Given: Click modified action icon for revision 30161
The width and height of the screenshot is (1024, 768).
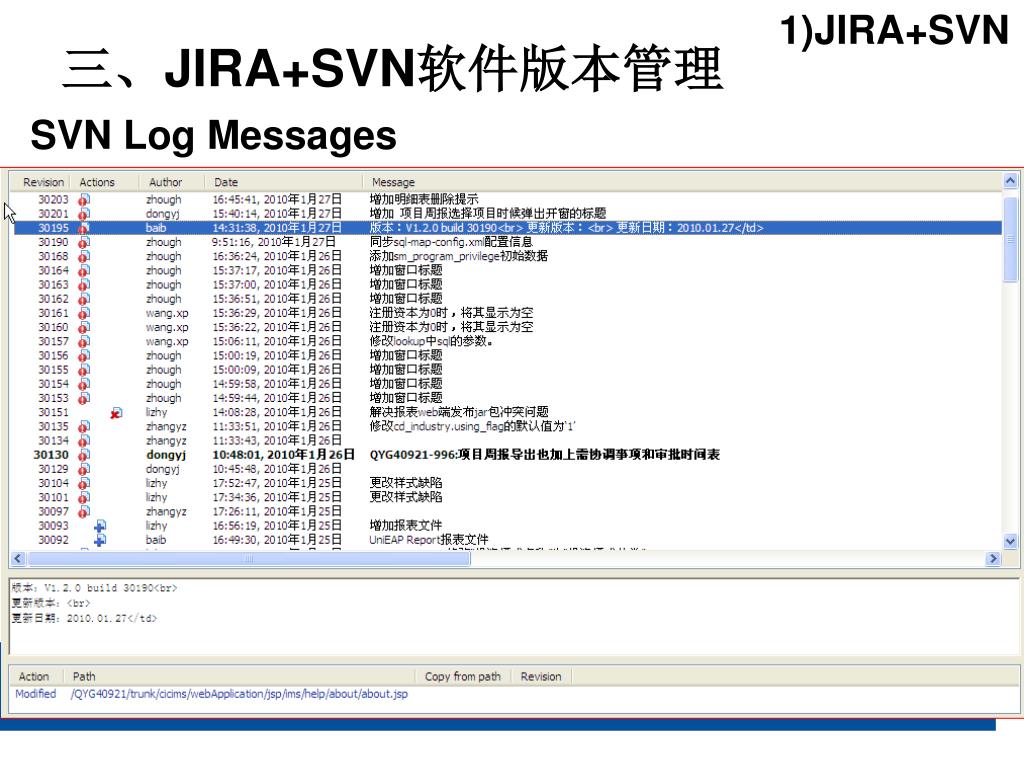Looking at the screenshot, I should click(x=84, y=313).
